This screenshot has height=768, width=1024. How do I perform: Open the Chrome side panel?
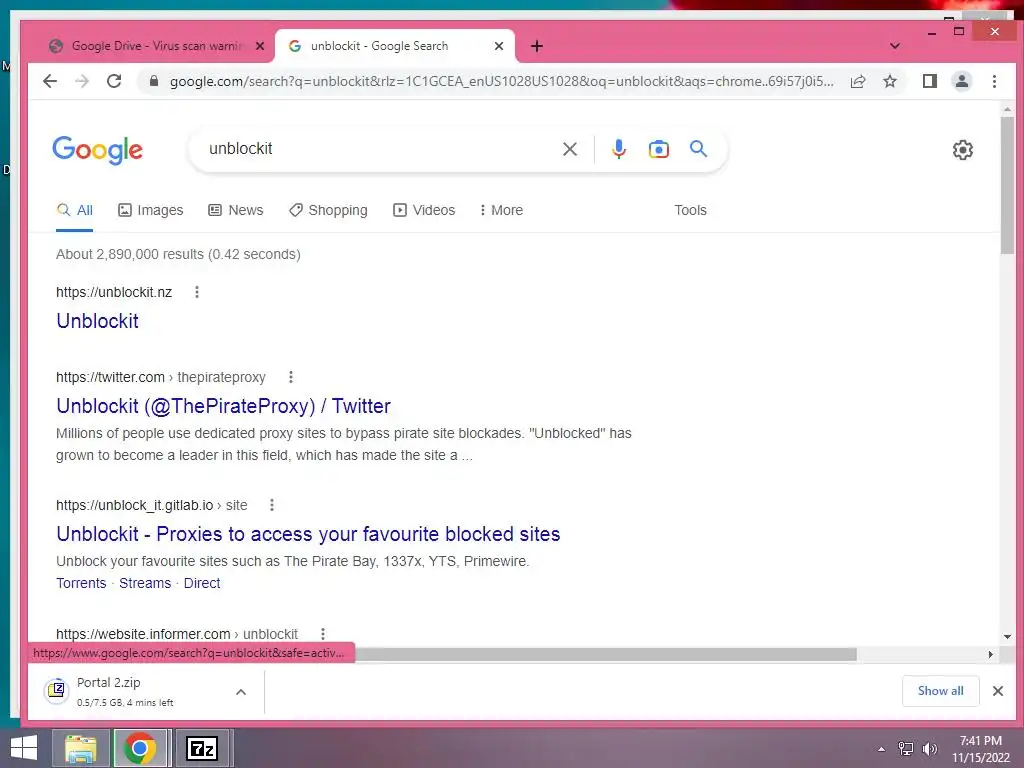coord(929,81)
